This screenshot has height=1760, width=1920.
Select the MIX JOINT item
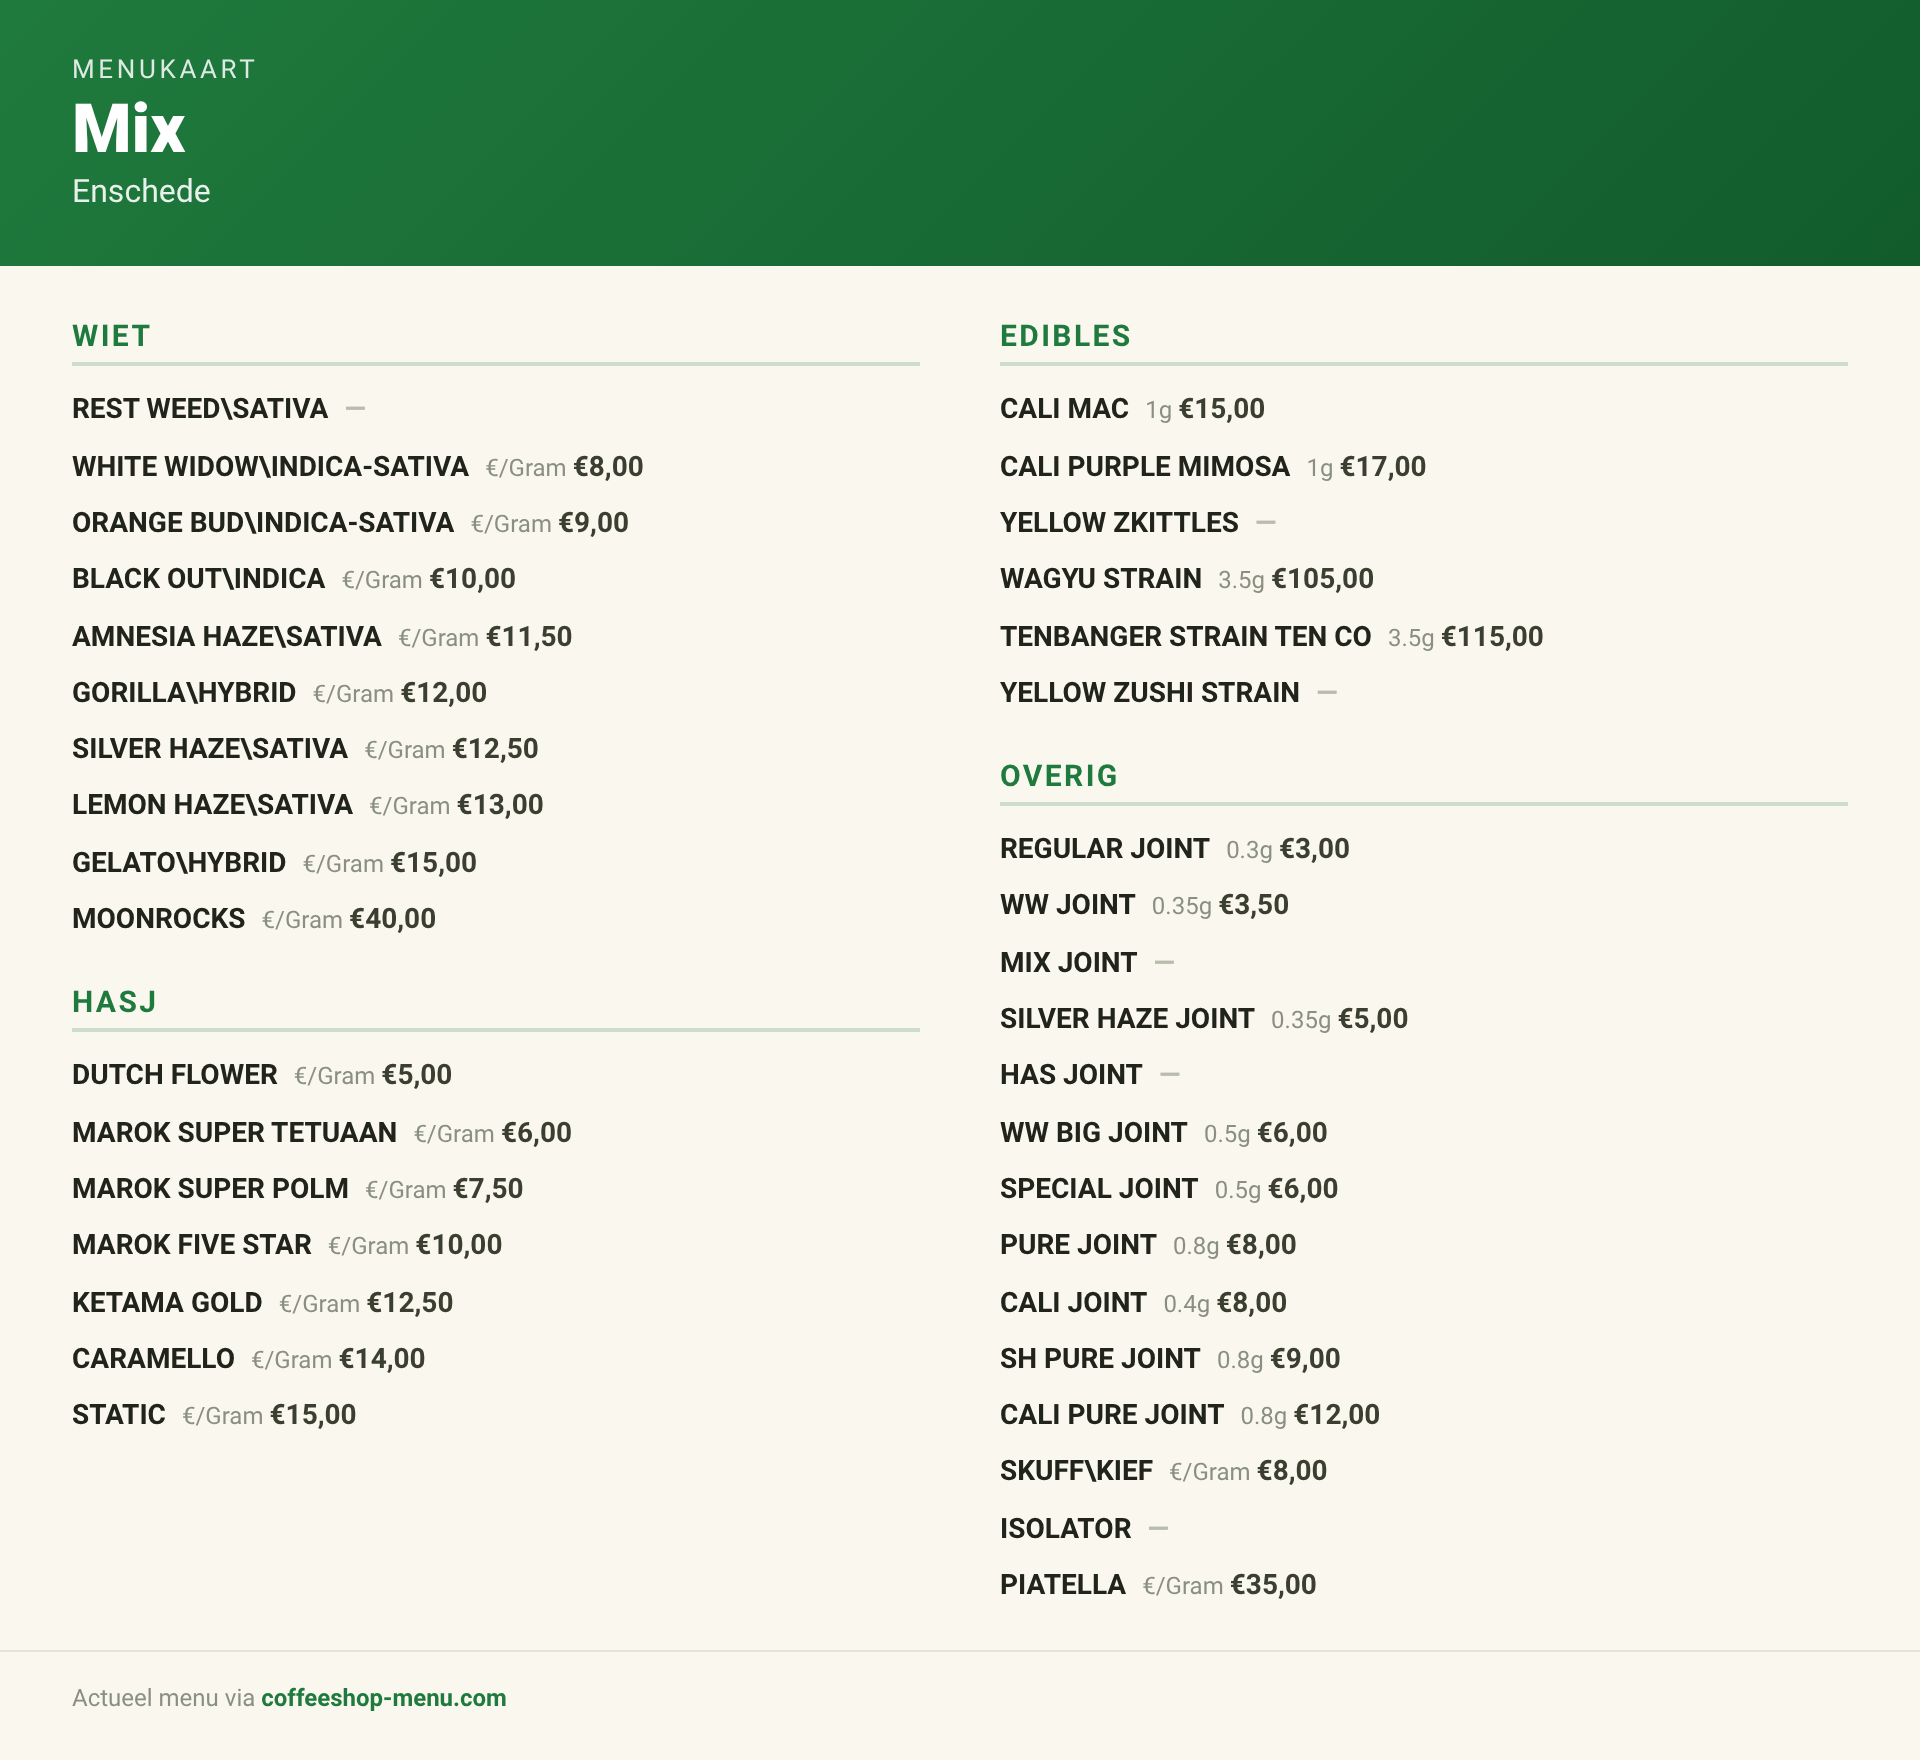[x=1068, y=963]
